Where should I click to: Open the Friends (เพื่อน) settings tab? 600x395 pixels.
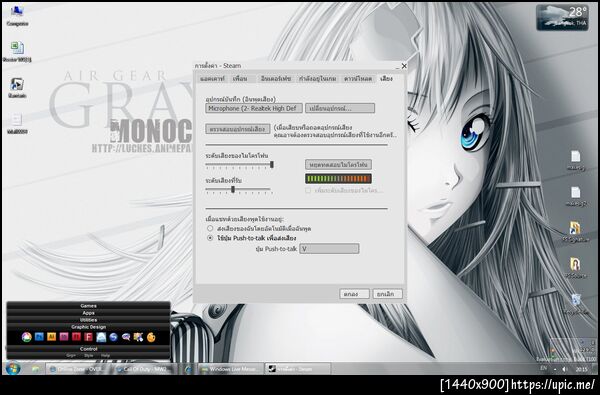pos(241,78)
